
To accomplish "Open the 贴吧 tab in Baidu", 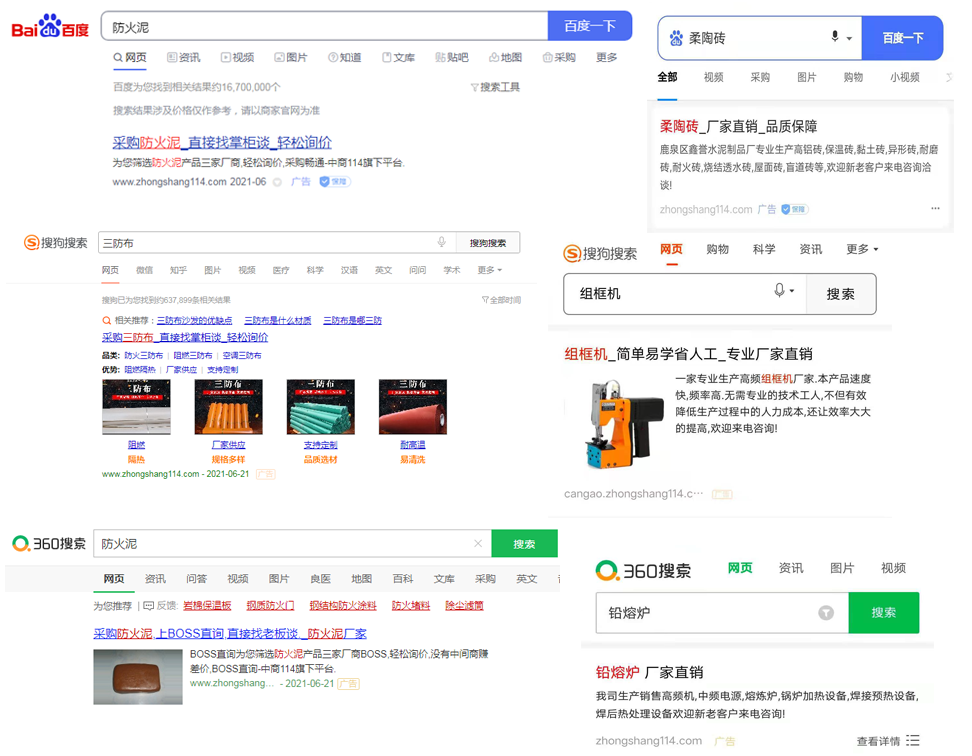I will point(451,58).
